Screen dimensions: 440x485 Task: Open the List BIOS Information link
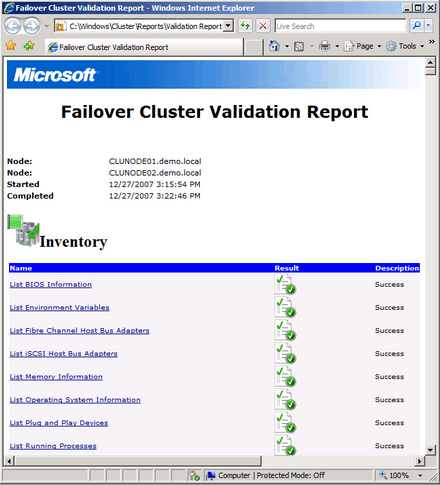(51, 285)
